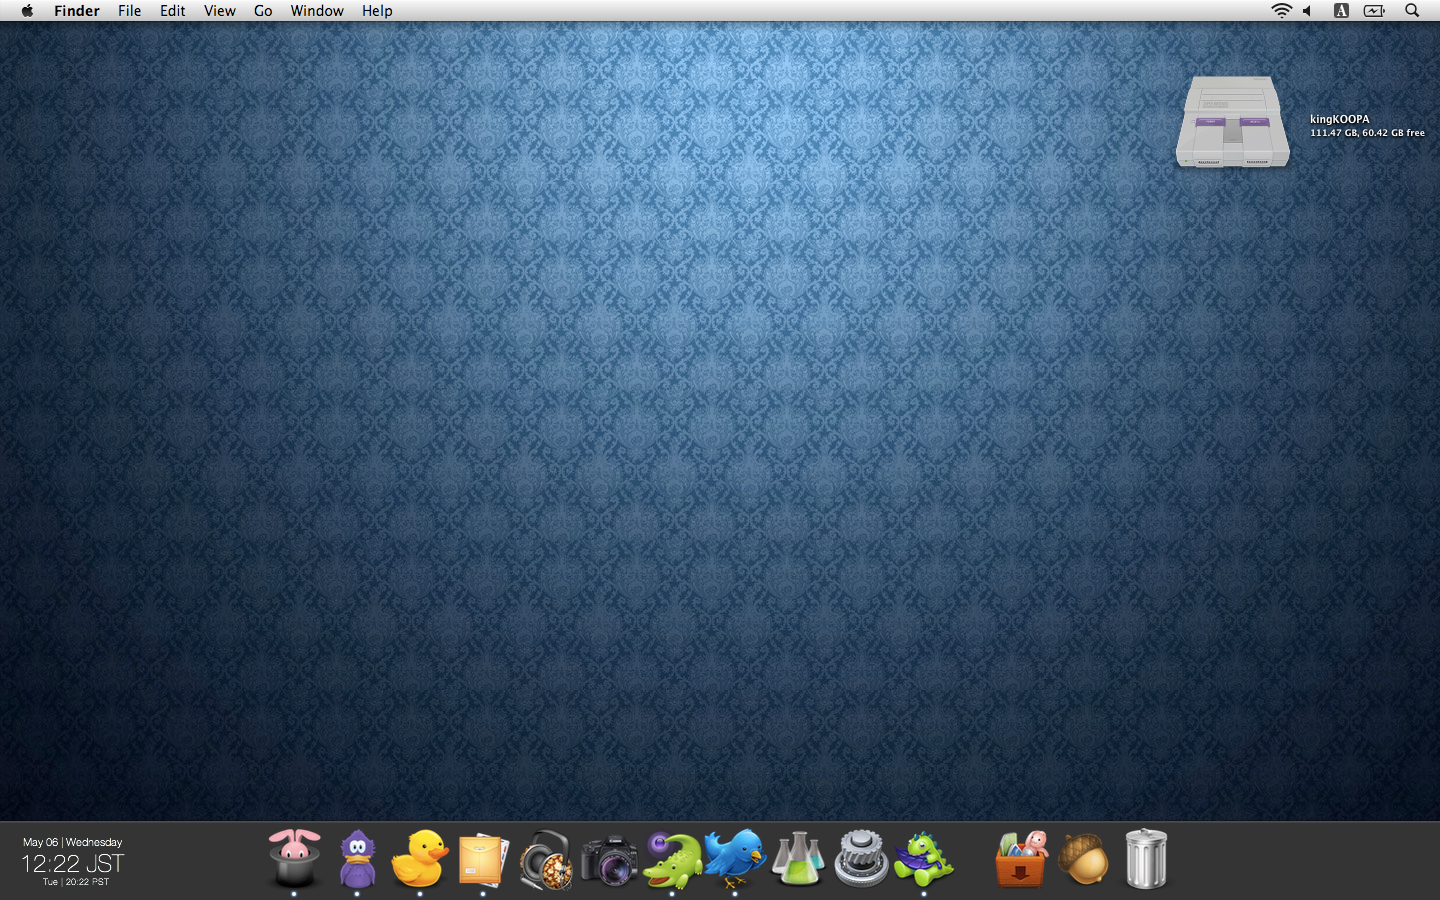
Task: Click the chemistry flasks dock icon
Action: [798, 859]
